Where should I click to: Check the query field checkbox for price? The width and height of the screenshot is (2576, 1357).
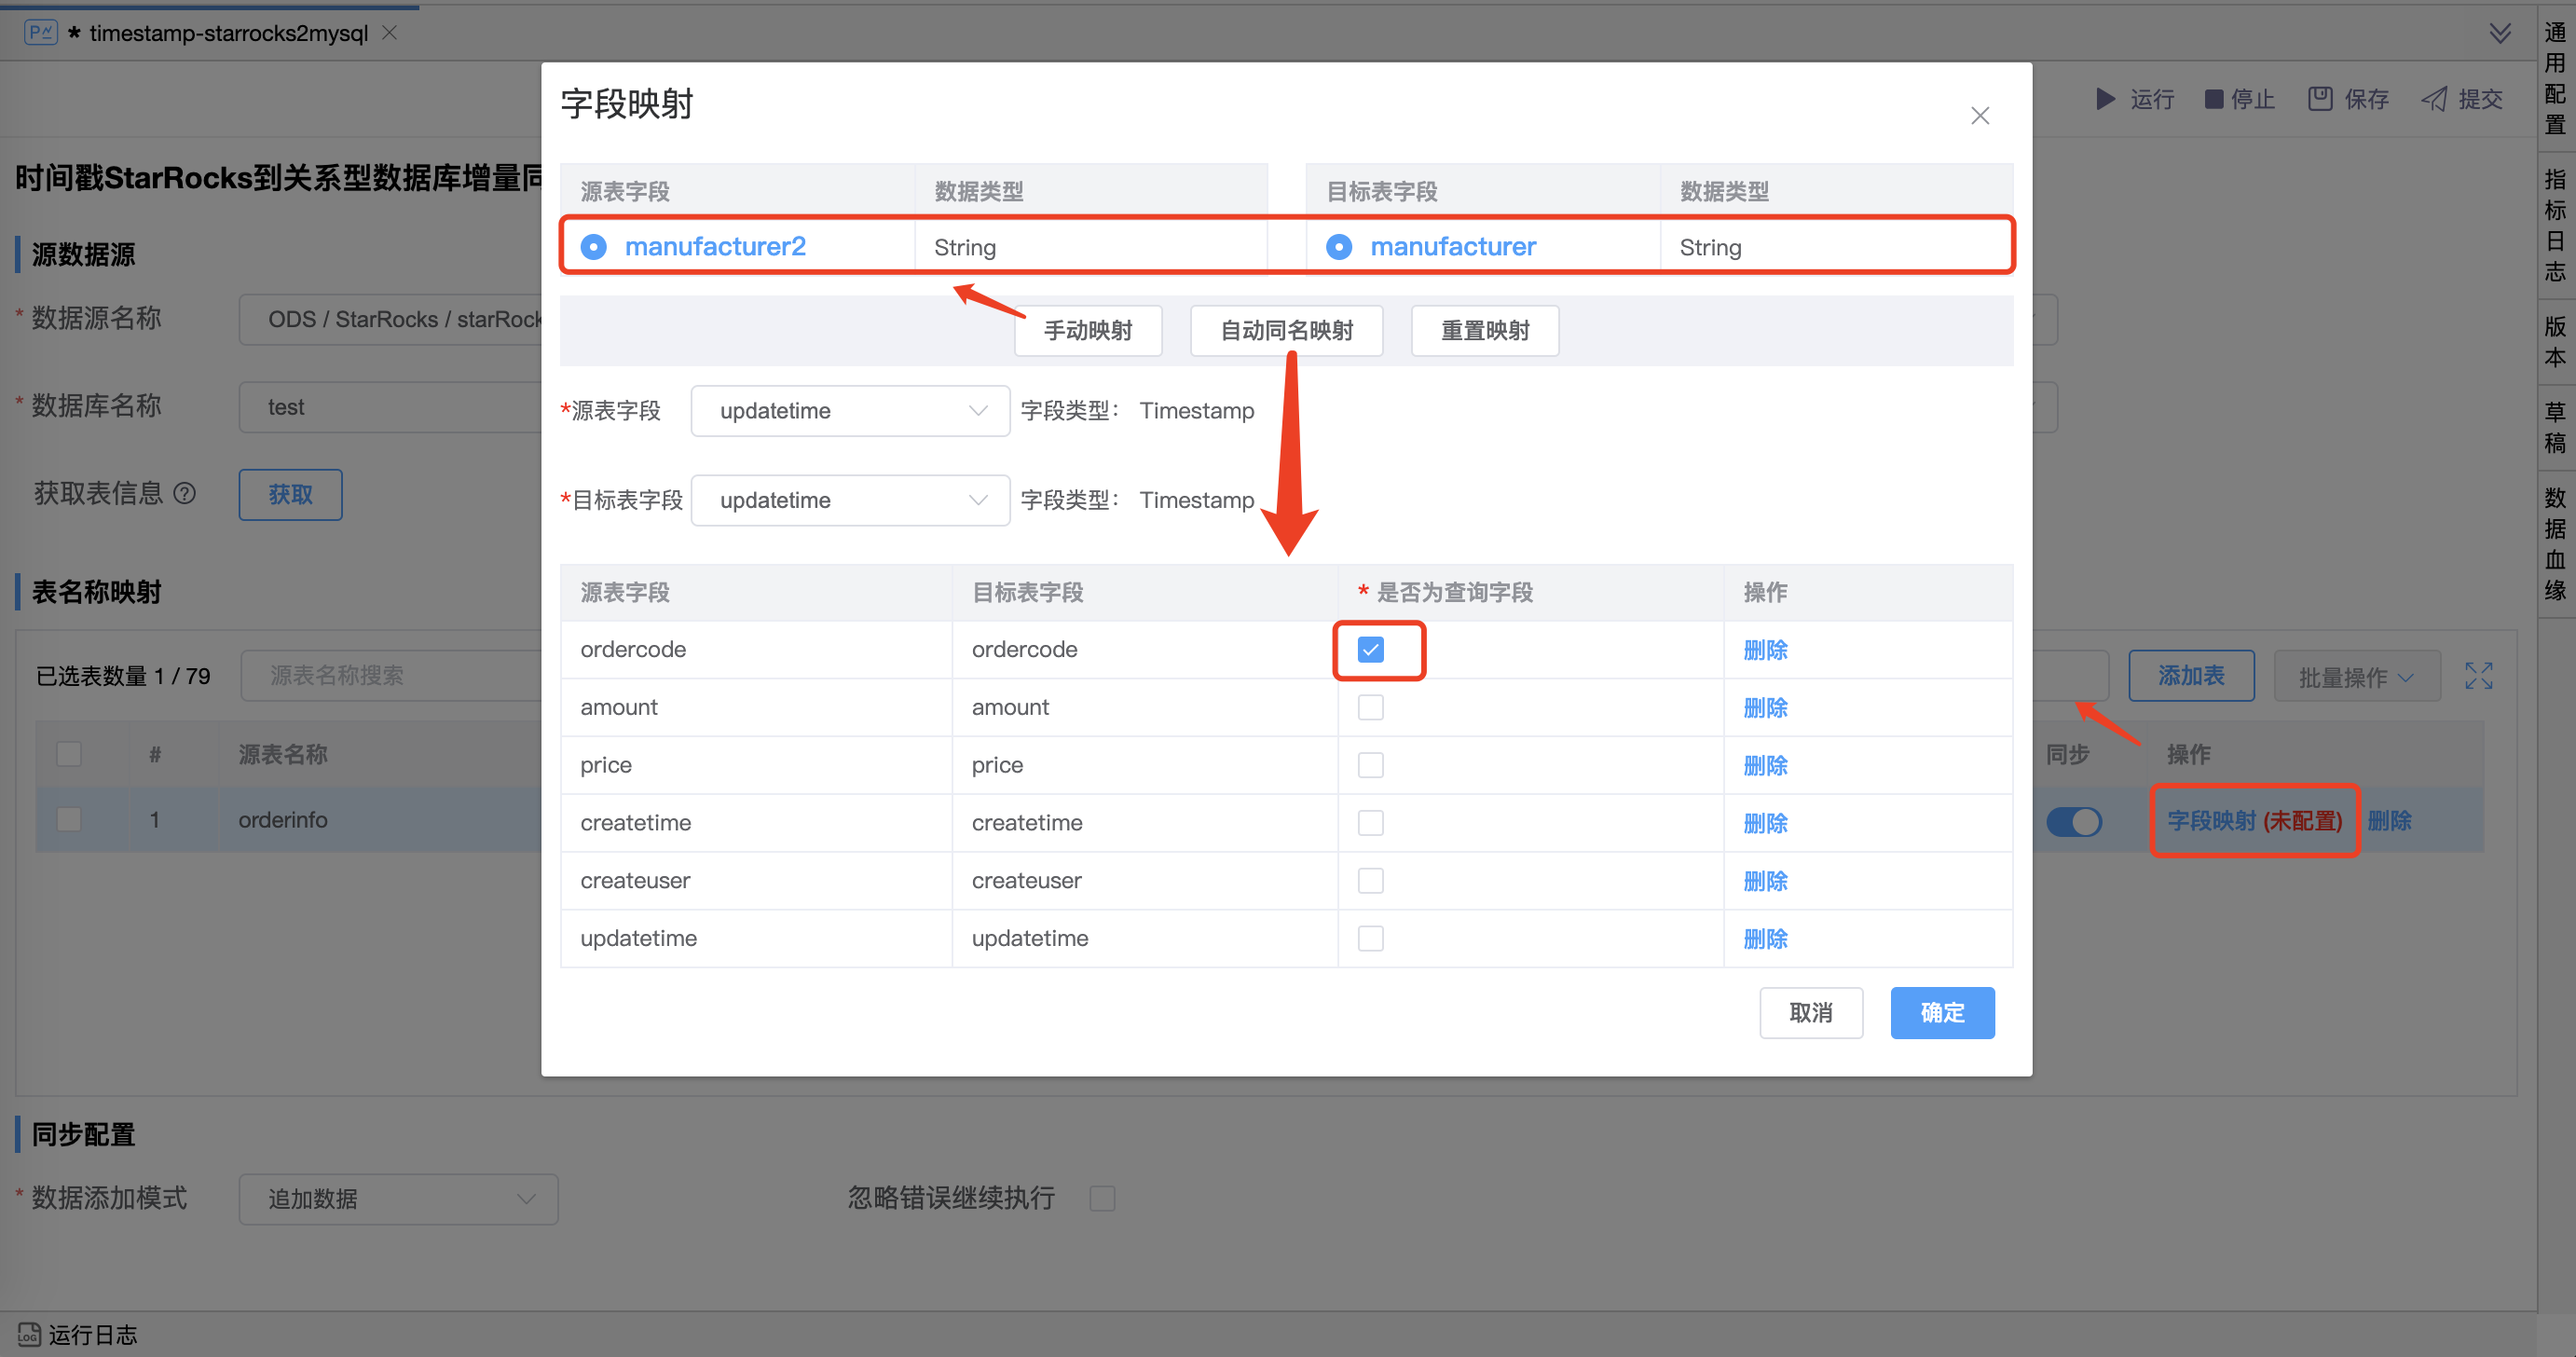[1370, 766]
